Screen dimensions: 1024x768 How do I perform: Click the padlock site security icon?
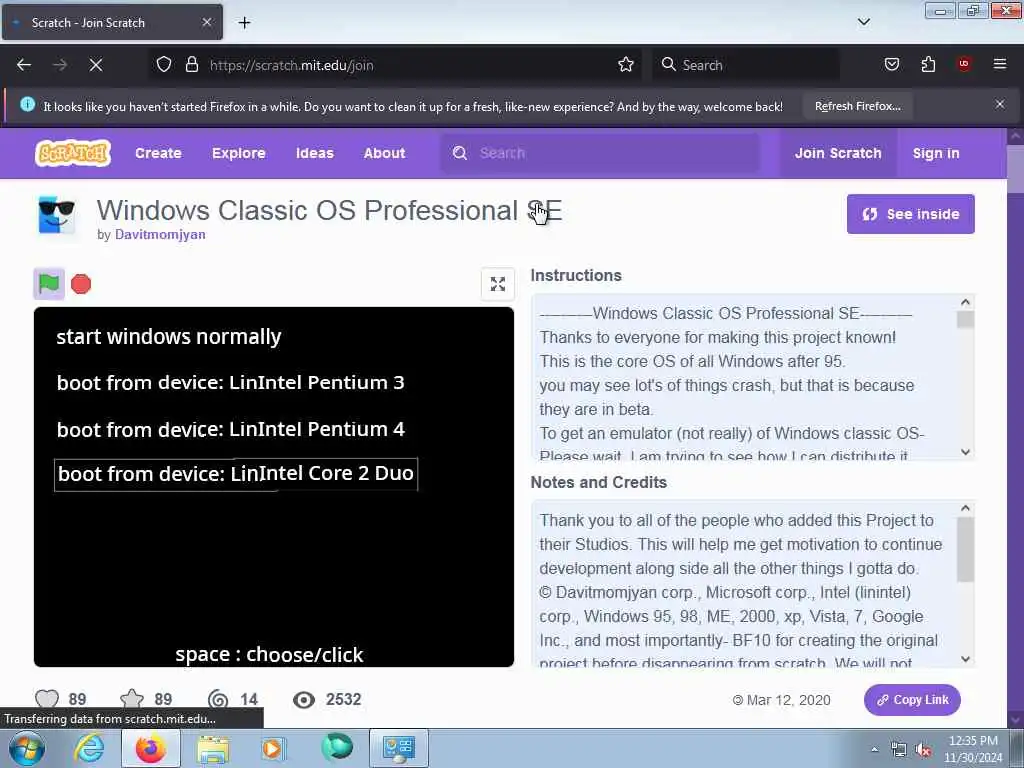point(192,65)
